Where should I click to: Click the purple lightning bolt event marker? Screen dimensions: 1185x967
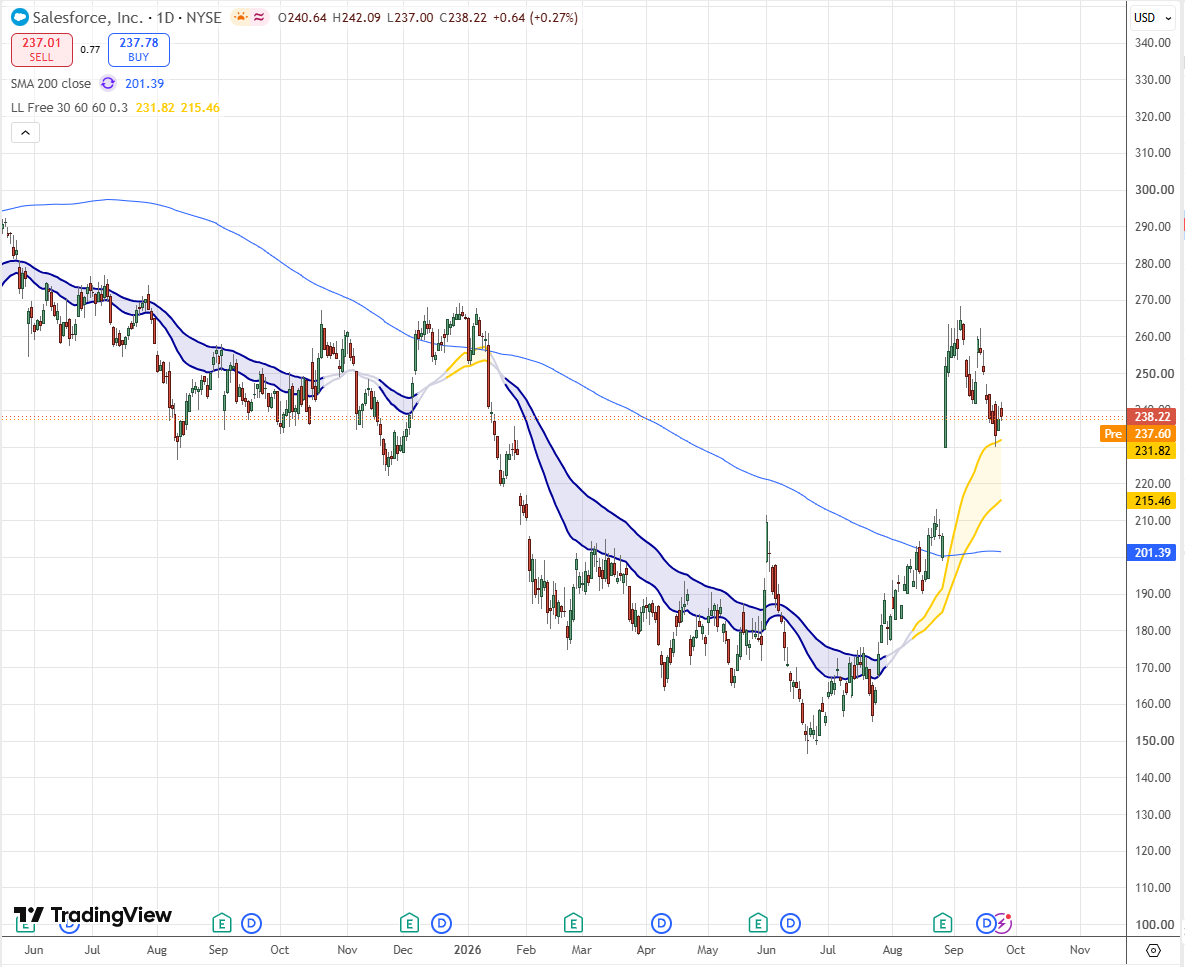pos(1001,922)
